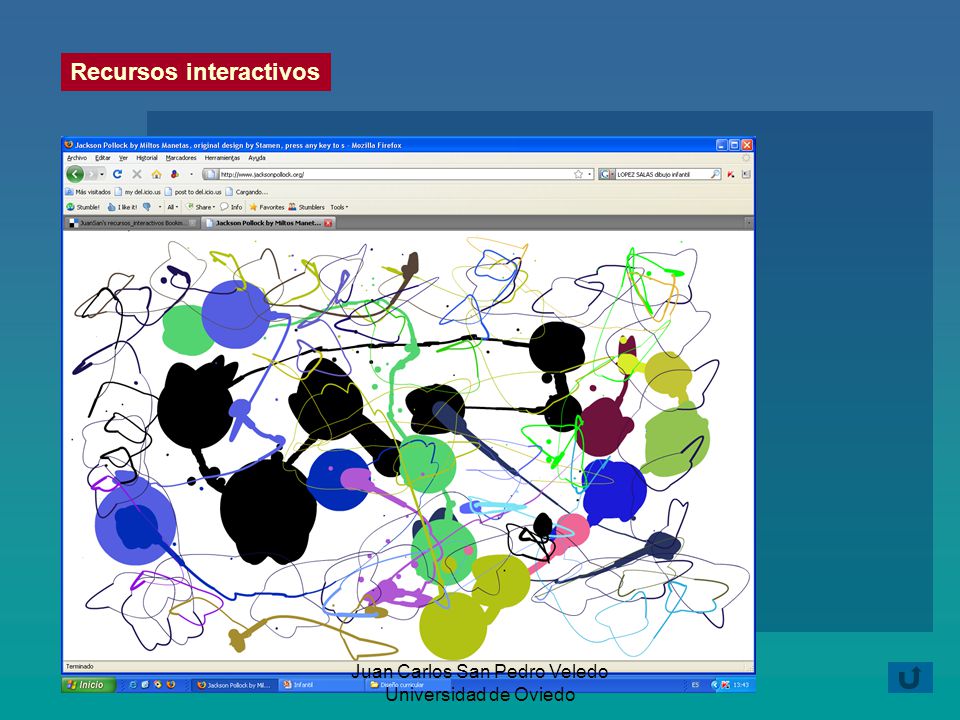
Task: Open the Google search engine selector
Action: 607,174
